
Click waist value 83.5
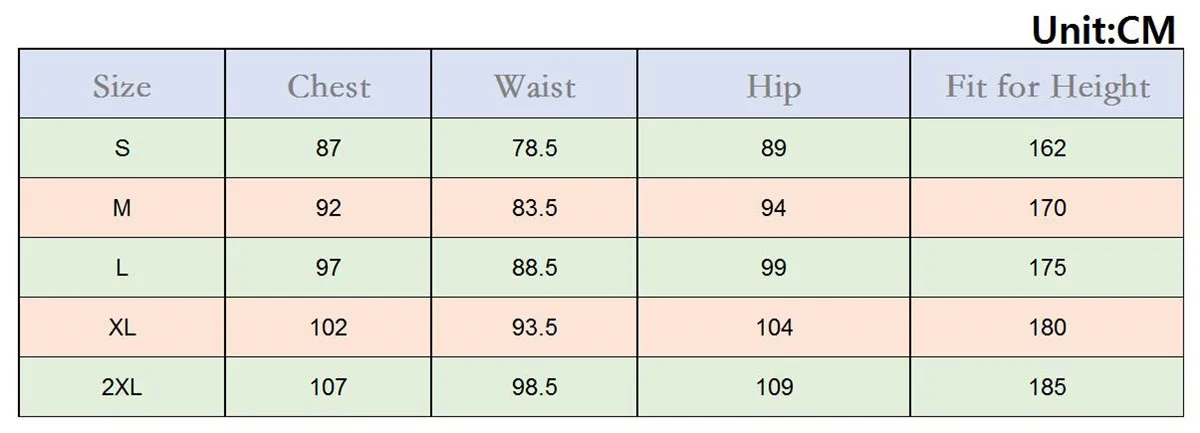click(x=535, y=208)
